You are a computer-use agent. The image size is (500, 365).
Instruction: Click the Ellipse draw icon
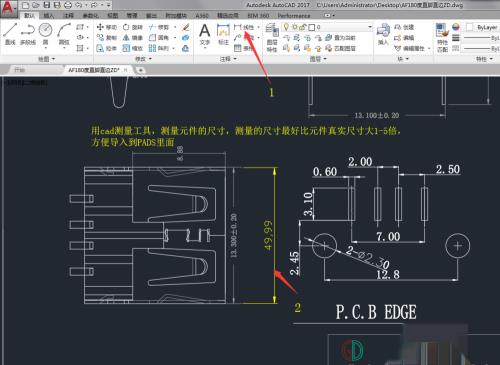80,37
